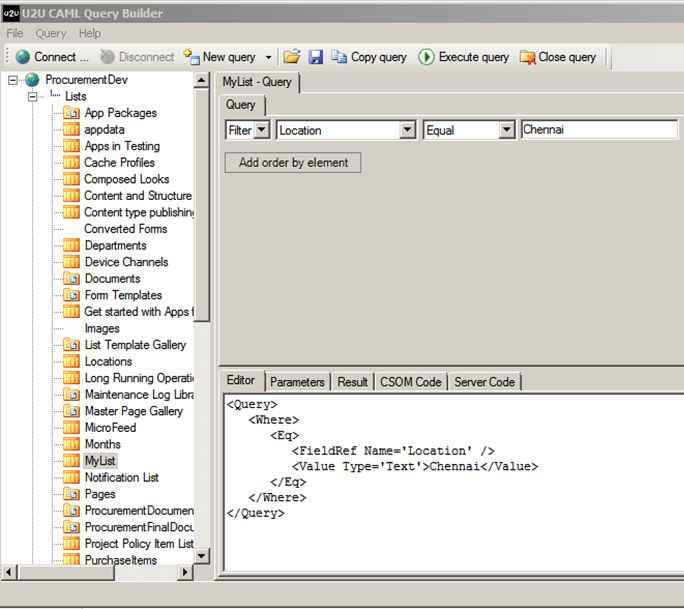Open the Equal operator dropdown

[x=506, y=130]
